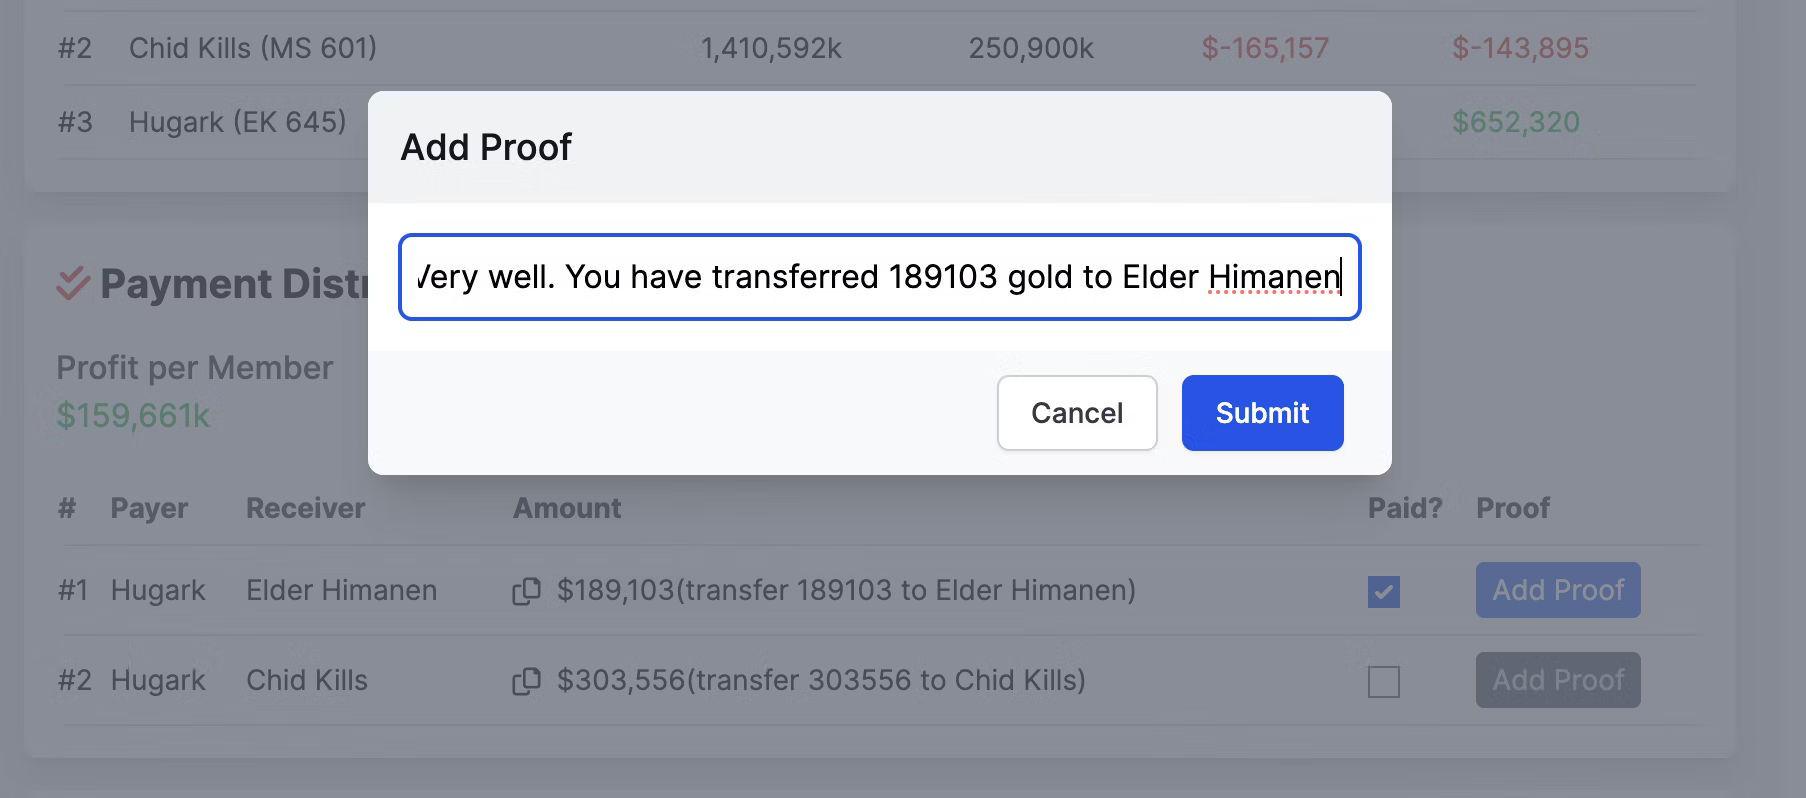Focus the proof text input field
The image size is (1806, 798).
pos(880,277)
